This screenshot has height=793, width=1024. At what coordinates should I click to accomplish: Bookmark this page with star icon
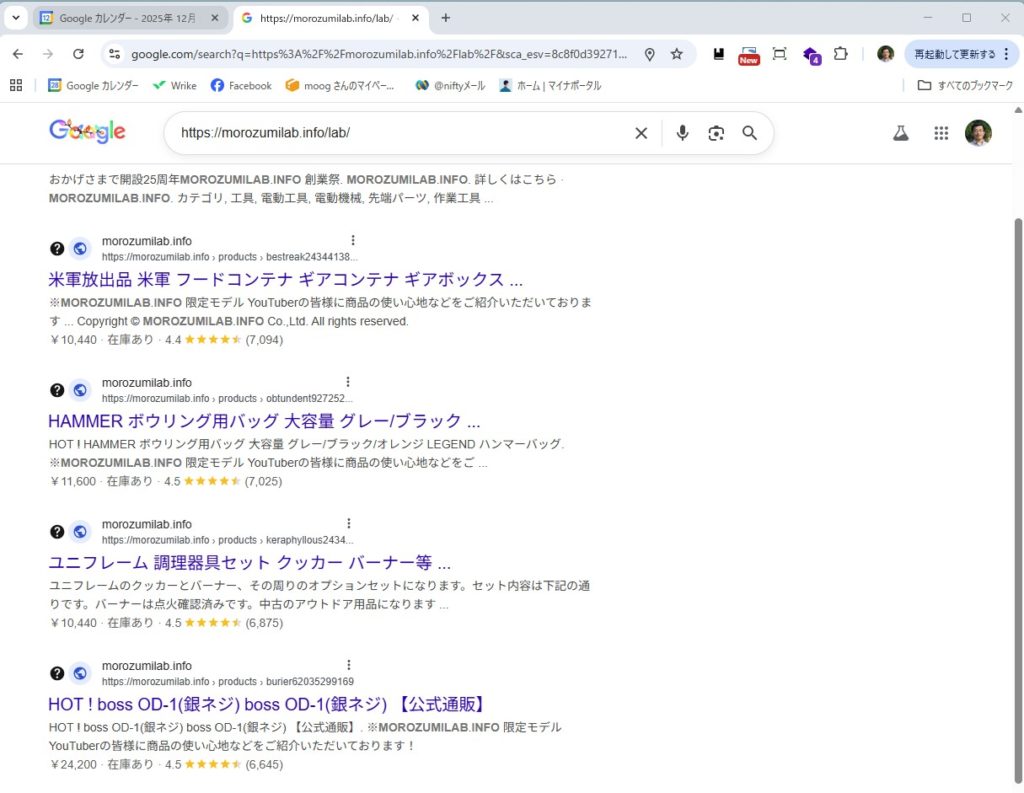677,54
